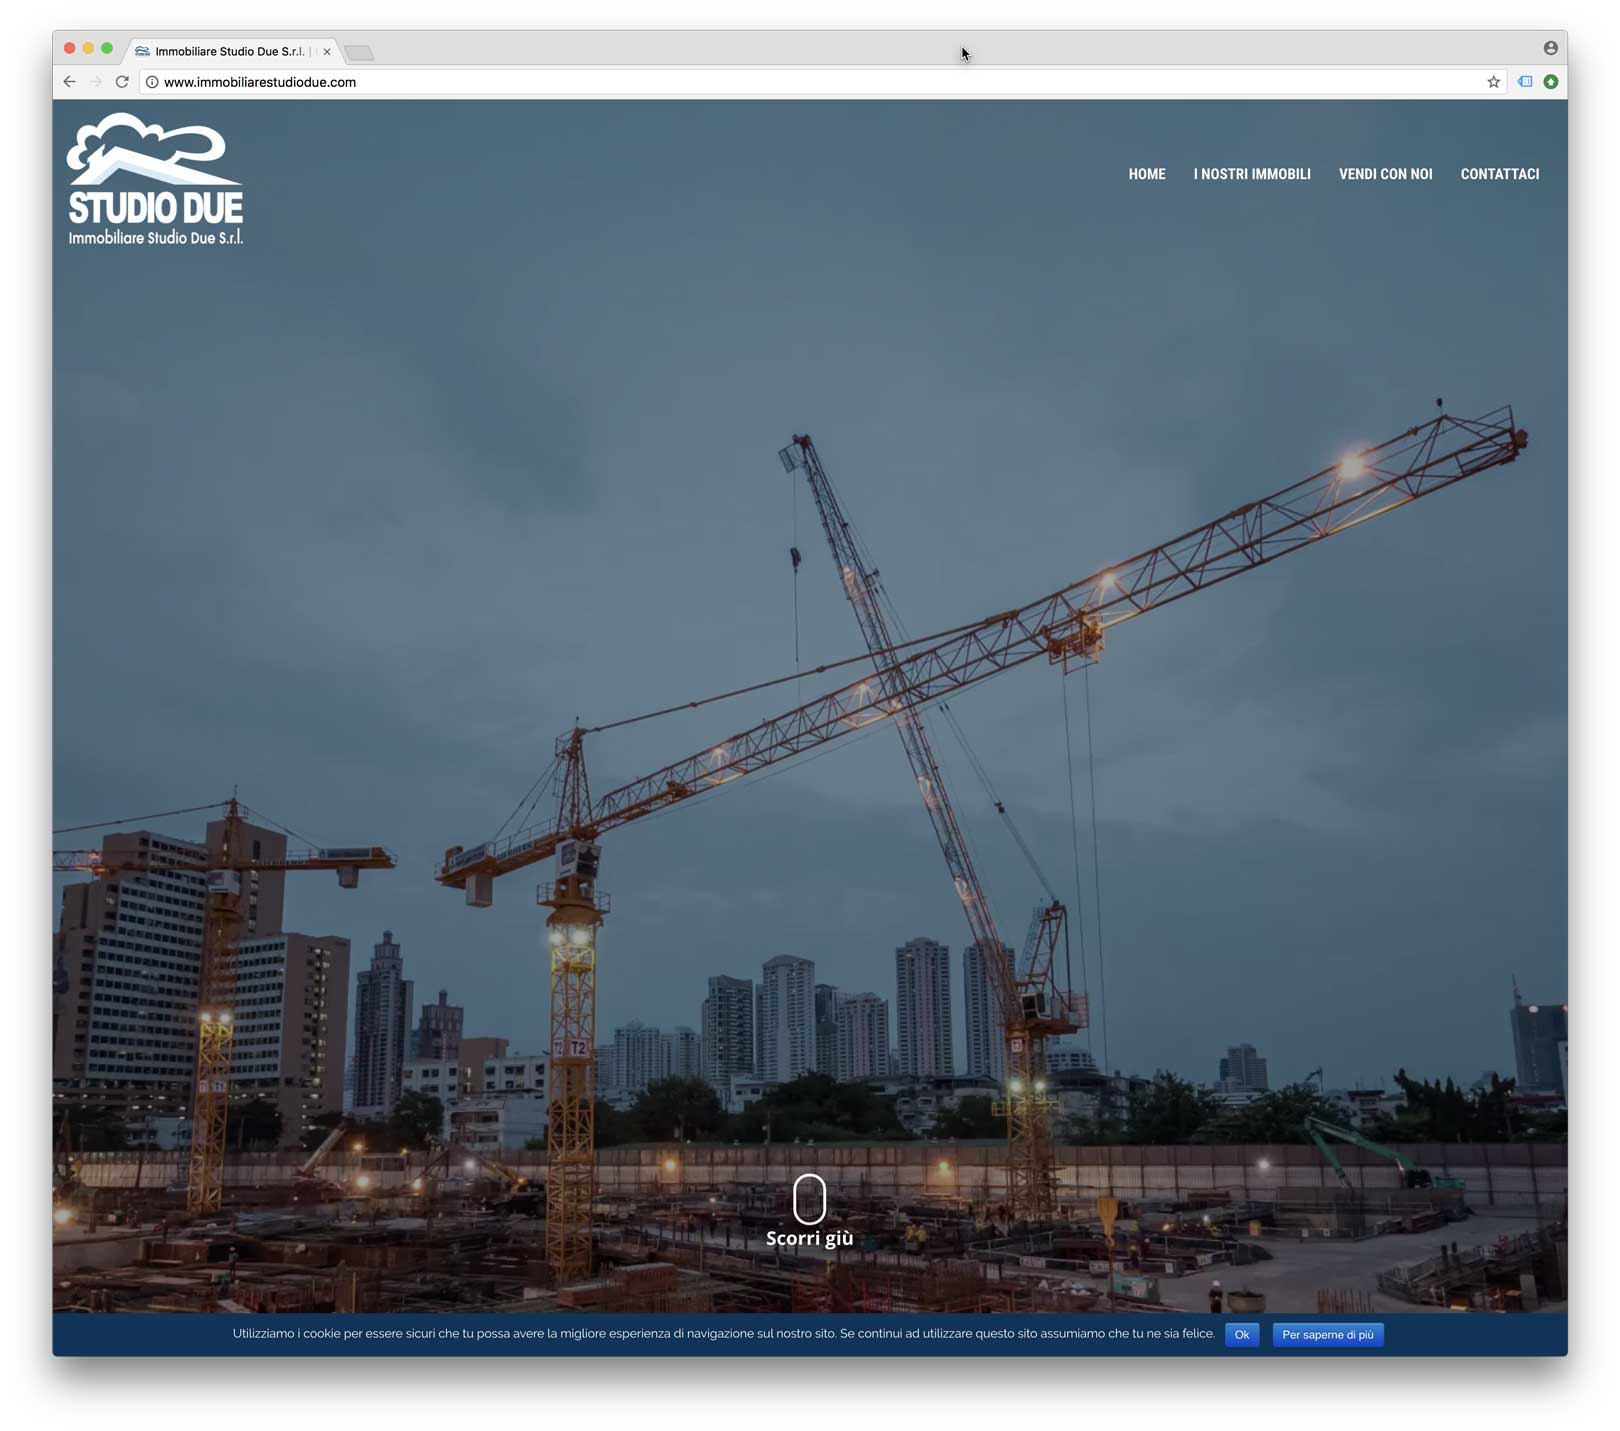
Task: Click the browser forward arrow
Action: click(x=96, y=82)
